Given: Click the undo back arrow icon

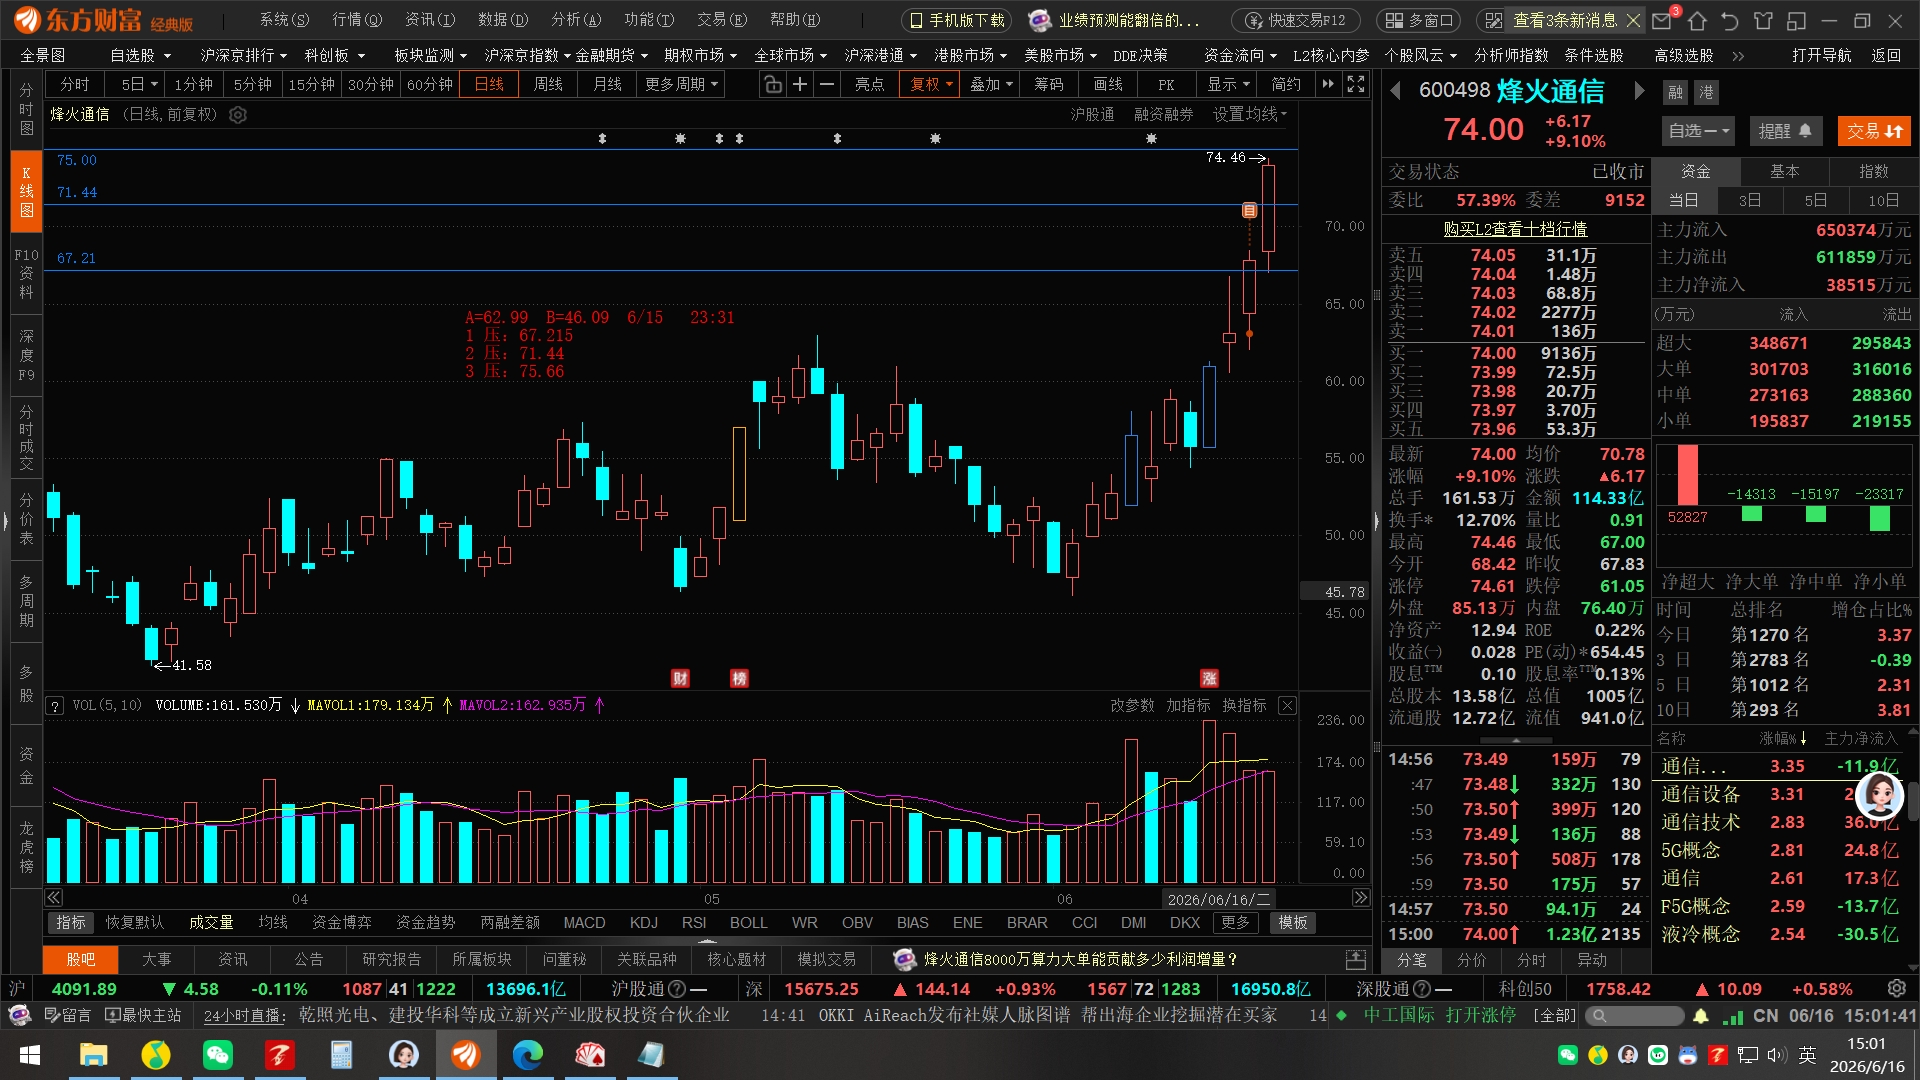Looking at the screenshot, I should (x=1730, y=20).
